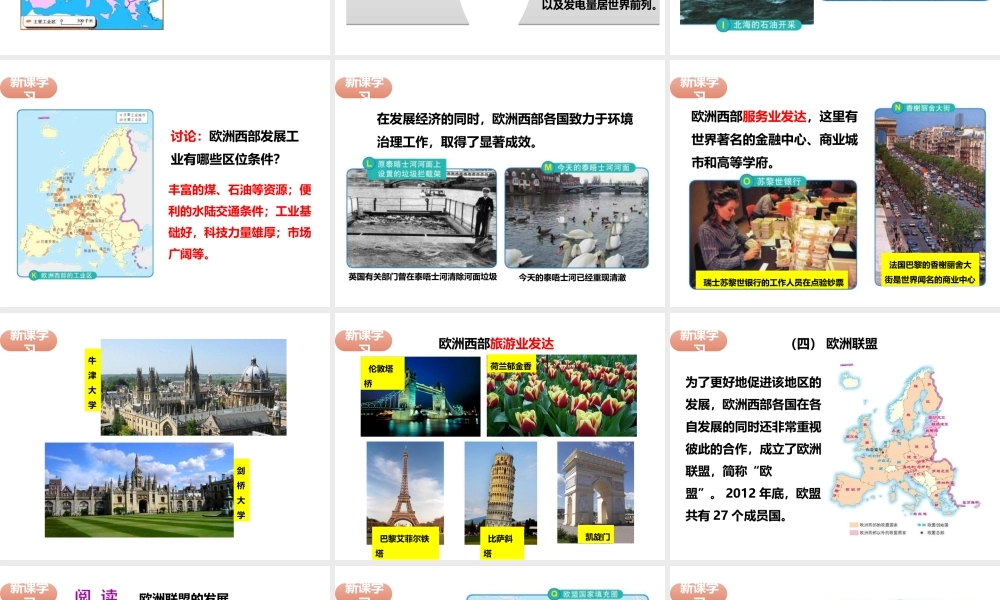Viewport: 1000px width, 600px height.
Task: Select the European Union member map
Action: tap(906, 450)
